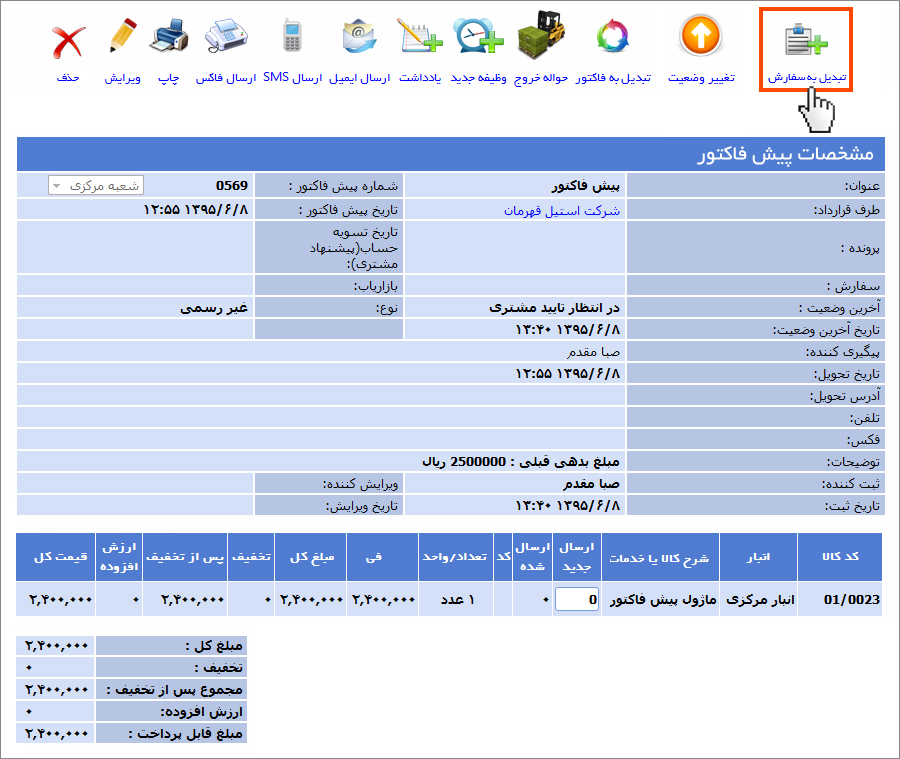
Task: Click the email envelope icon
Action: [359, 36]
